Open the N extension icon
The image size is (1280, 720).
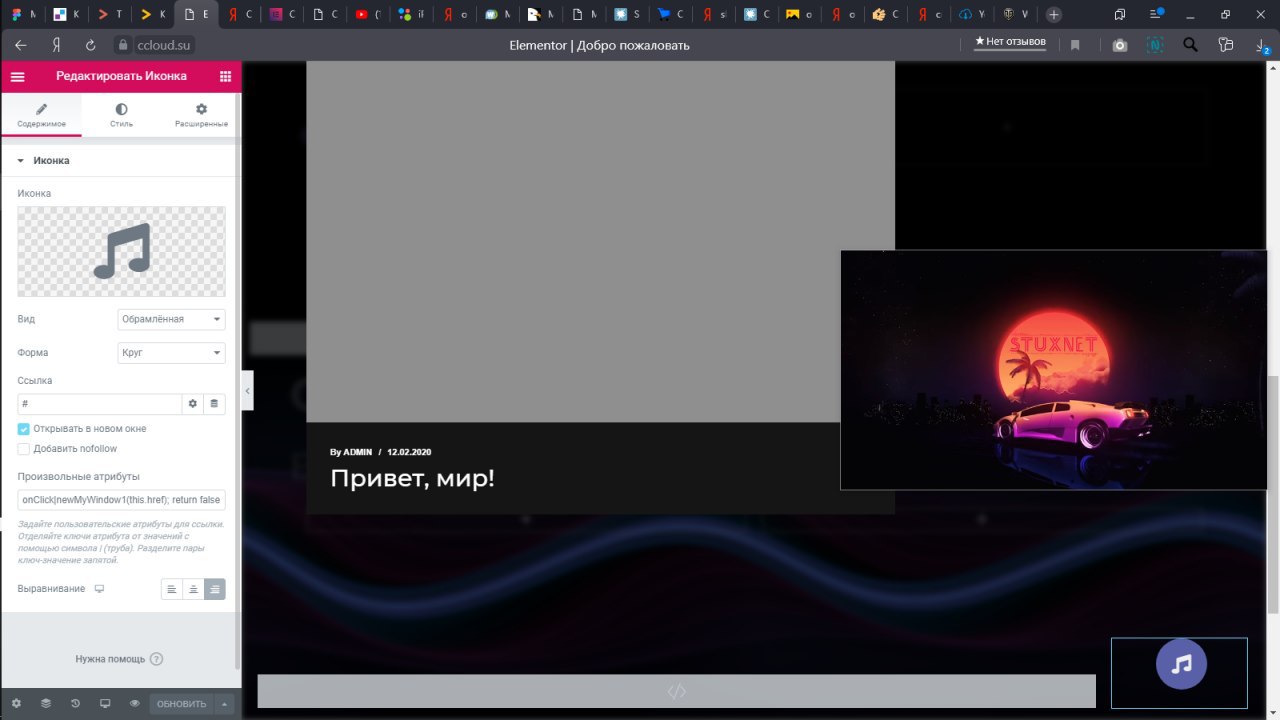[1155, 45]
